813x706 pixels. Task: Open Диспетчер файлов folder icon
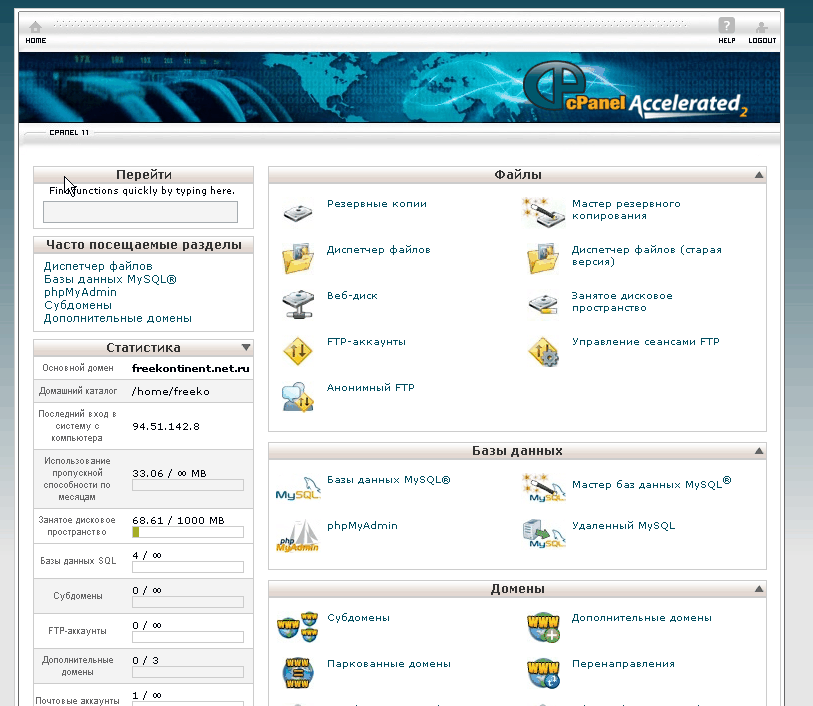coord(298,258)
